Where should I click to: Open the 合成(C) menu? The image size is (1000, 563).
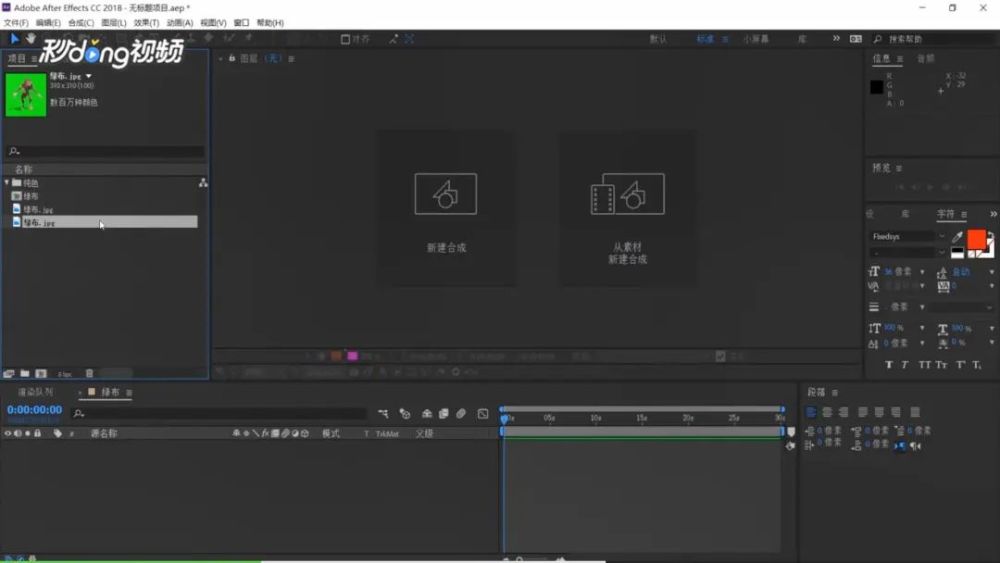81,23
